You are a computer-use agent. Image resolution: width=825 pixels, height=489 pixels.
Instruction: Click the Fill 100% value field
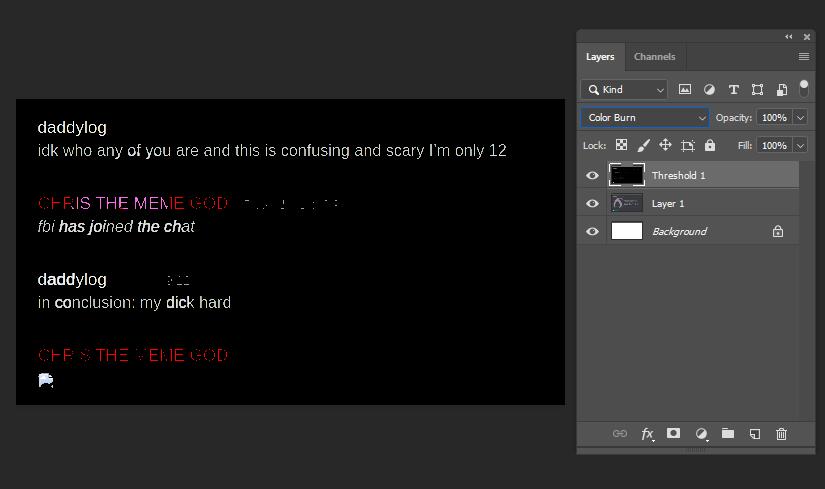pyautogui.click(x=774, y=145)
